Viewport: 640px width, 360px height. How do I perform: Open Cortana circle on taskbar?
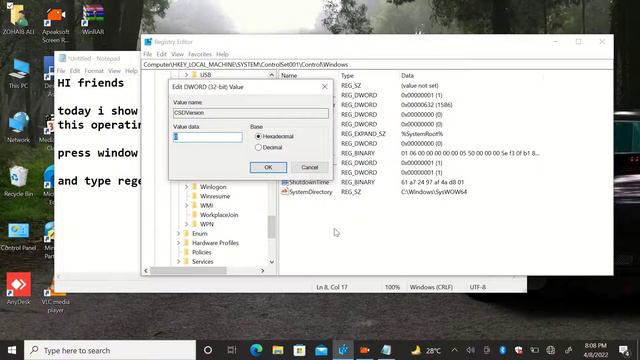tap(208, 350)
